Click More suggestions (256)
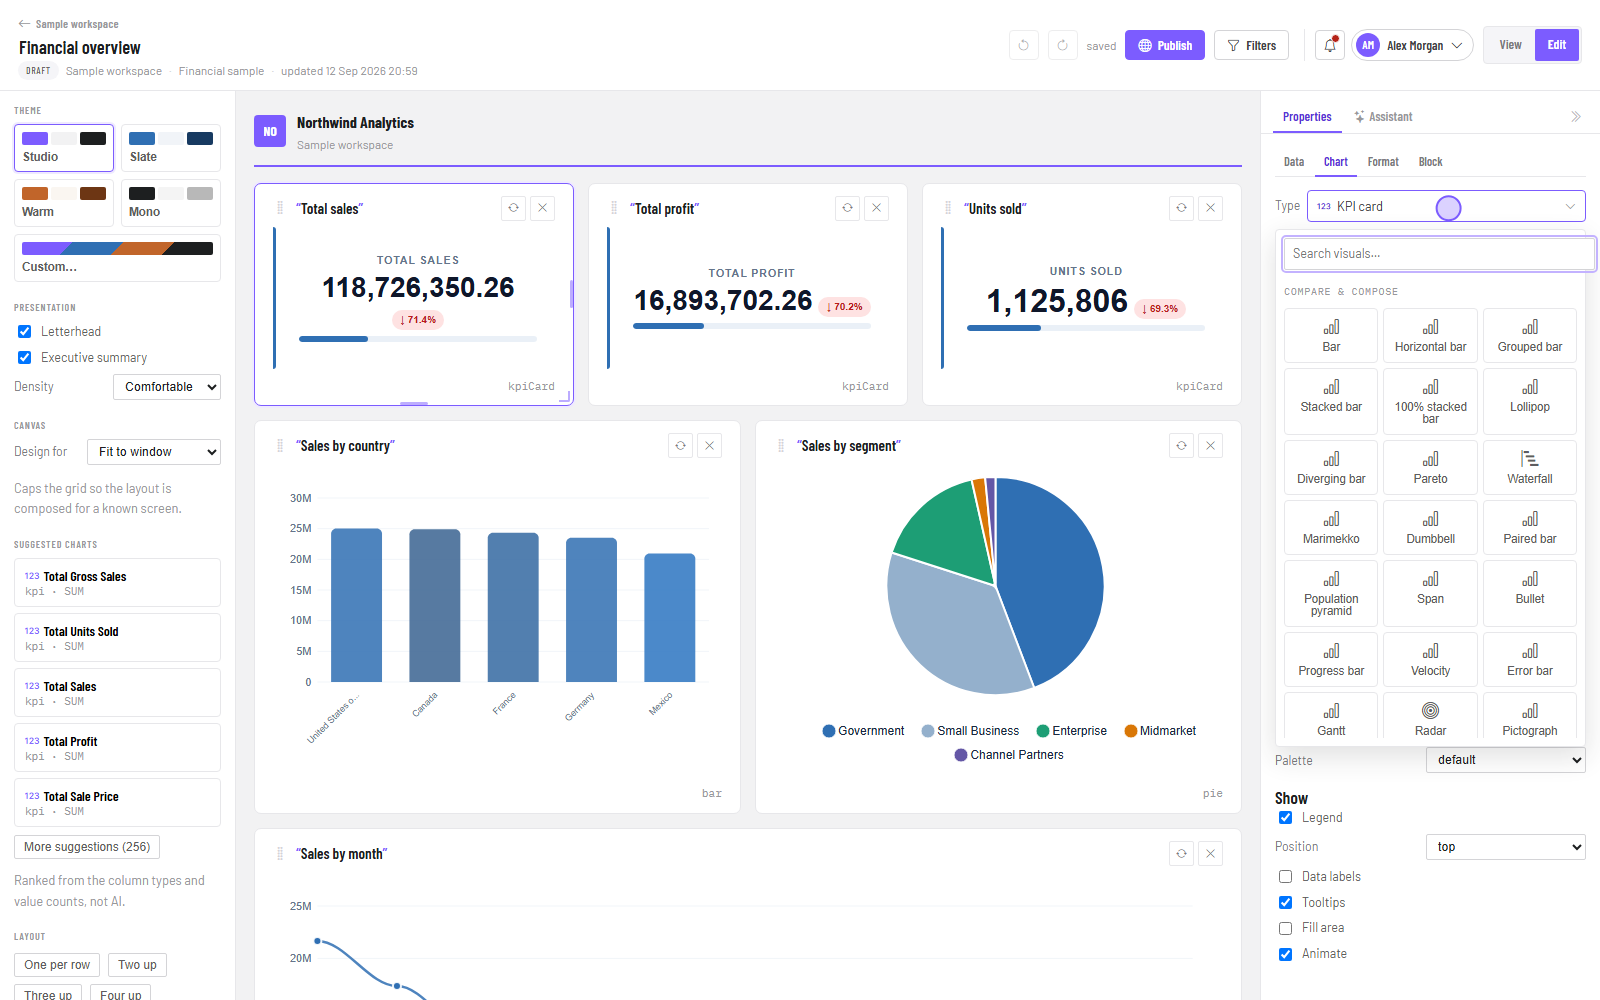The image size is (1600, 1000). pos(87,847)
